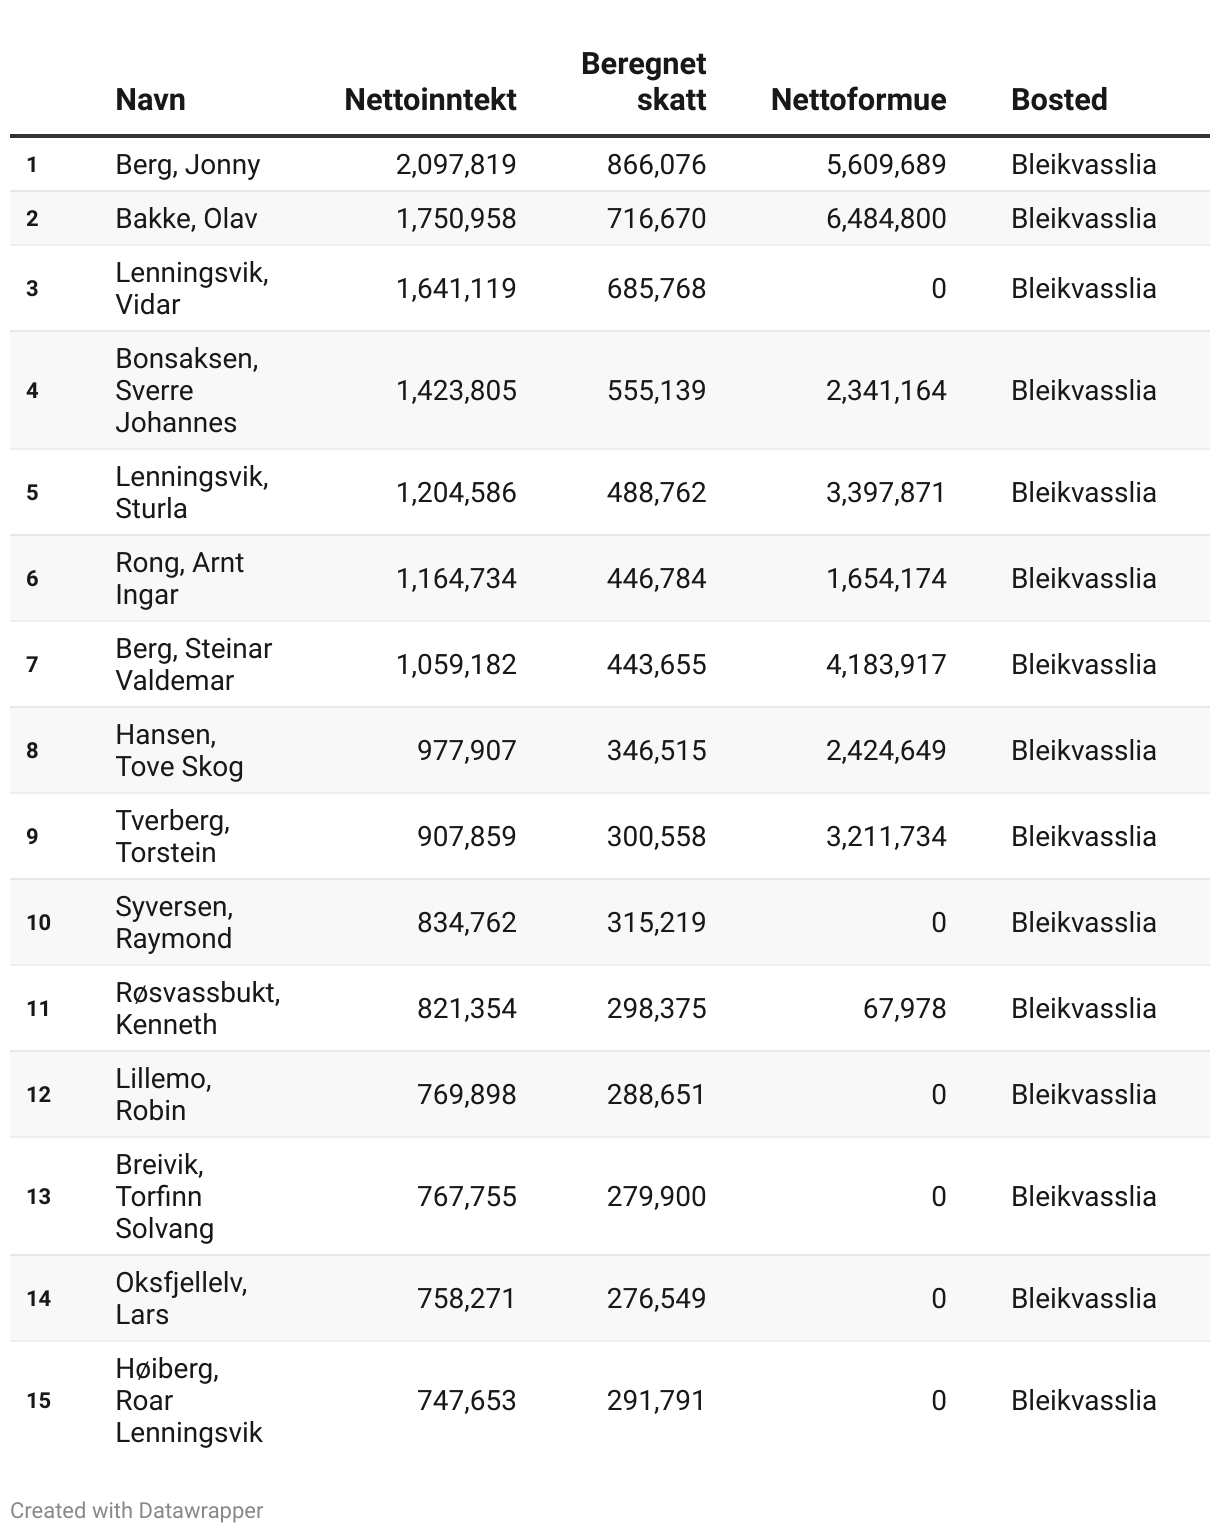Click the Navn column header
The image size is (1220, 1534).
pyautogui.click(x=150, y=99)
